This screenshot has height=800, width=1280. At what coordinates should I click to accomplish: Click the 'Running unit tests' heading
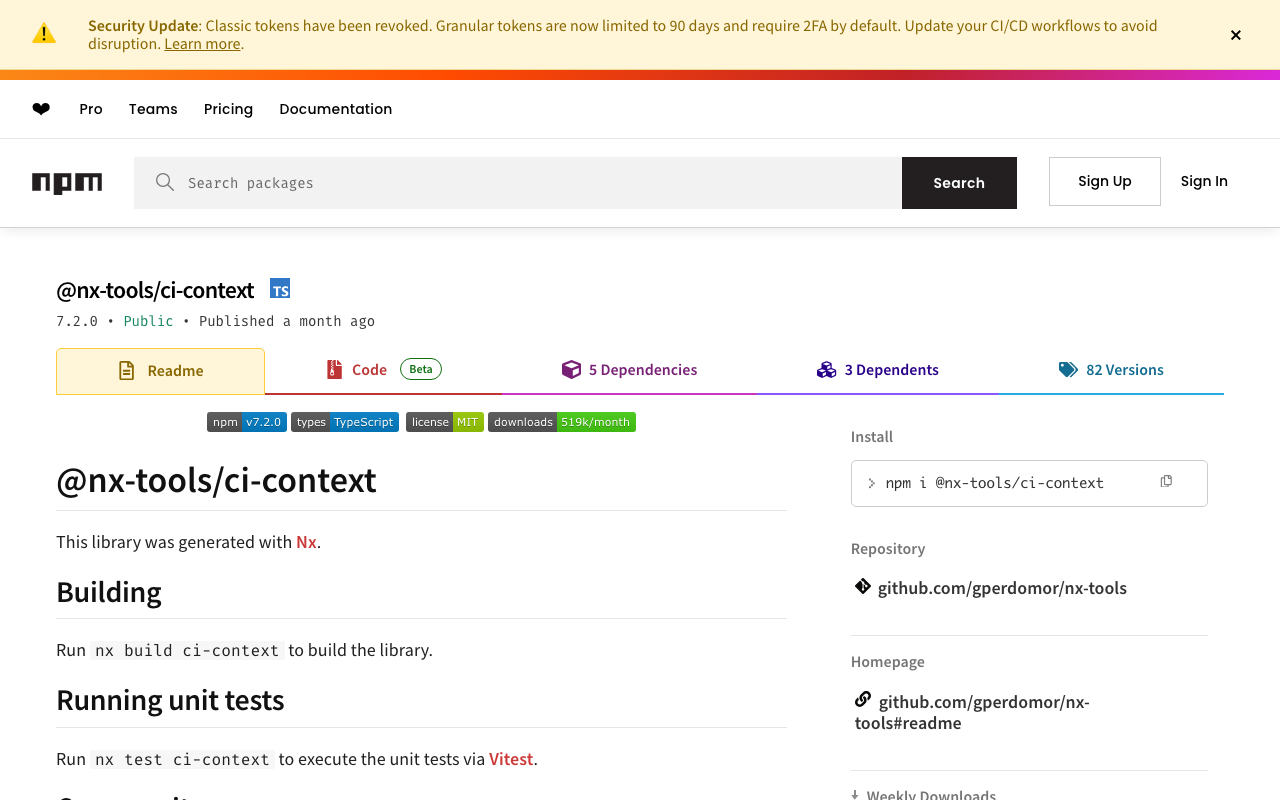pos(170,700)
